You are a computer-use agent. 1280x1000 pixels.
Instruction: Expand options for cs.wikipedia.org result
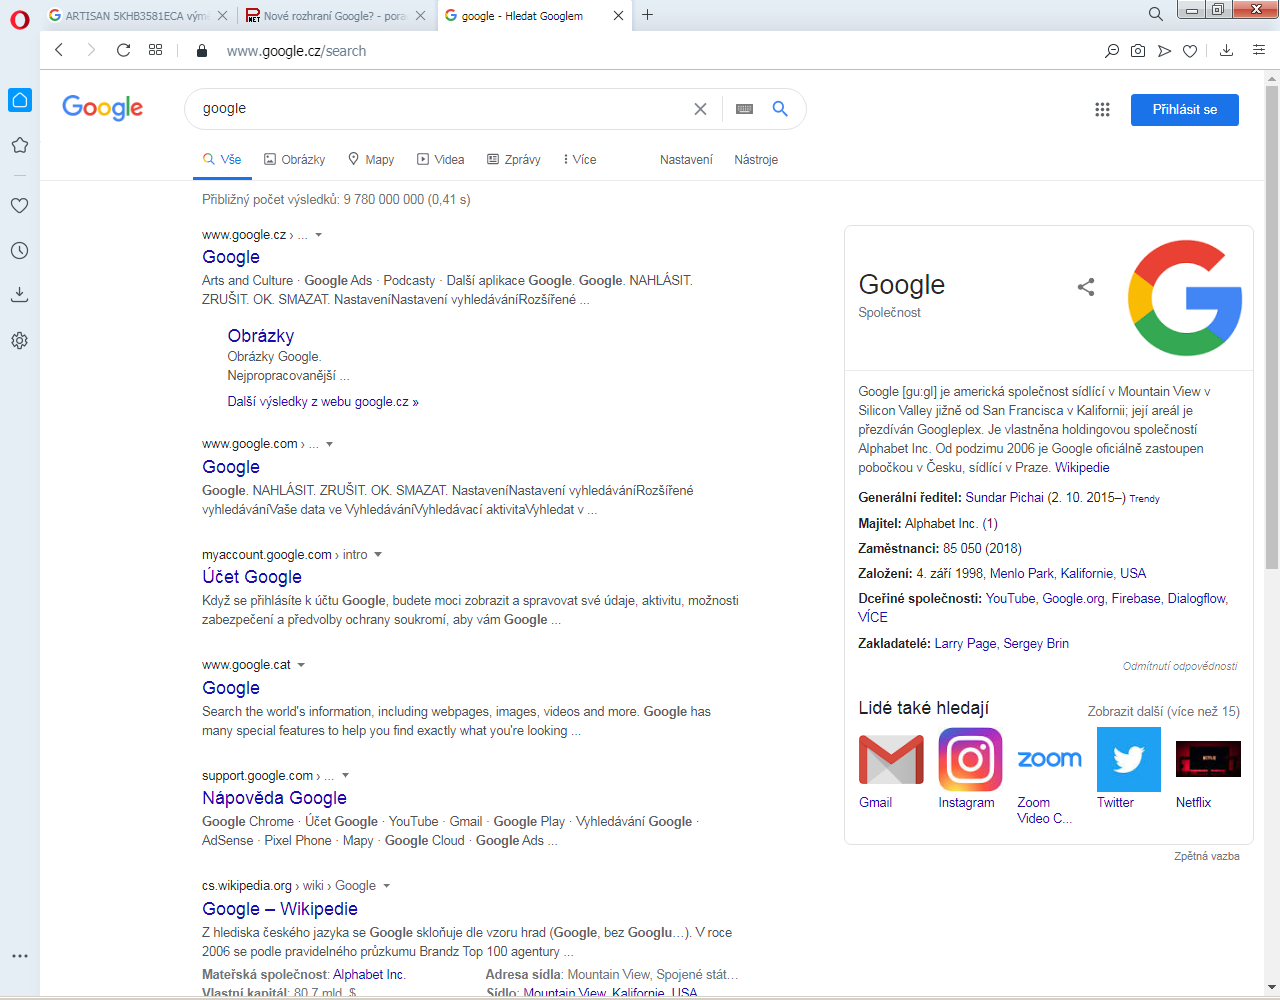(x=387, y=886)
